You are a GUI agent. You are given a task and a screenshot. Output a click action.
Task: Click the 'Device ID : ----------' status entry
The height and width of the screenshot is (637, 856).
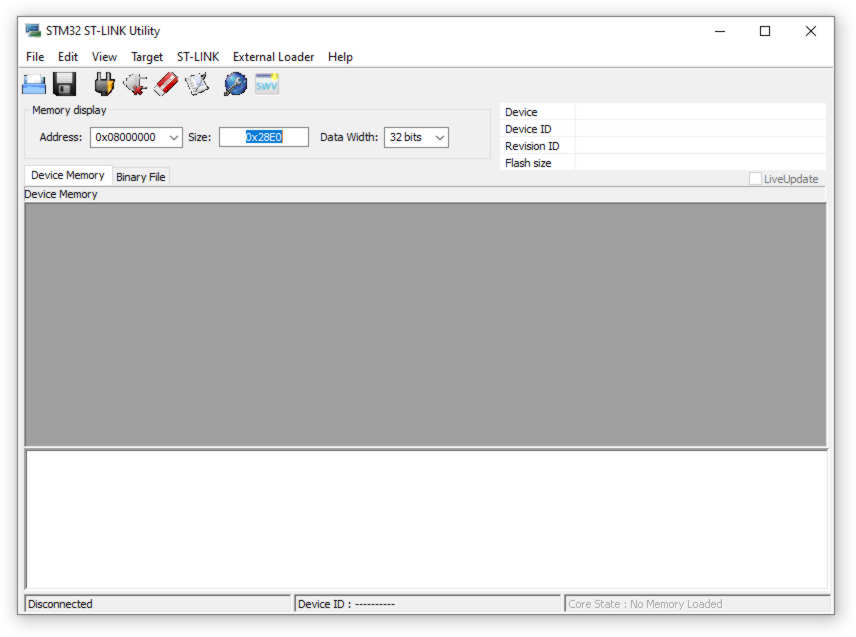[346, 604]
